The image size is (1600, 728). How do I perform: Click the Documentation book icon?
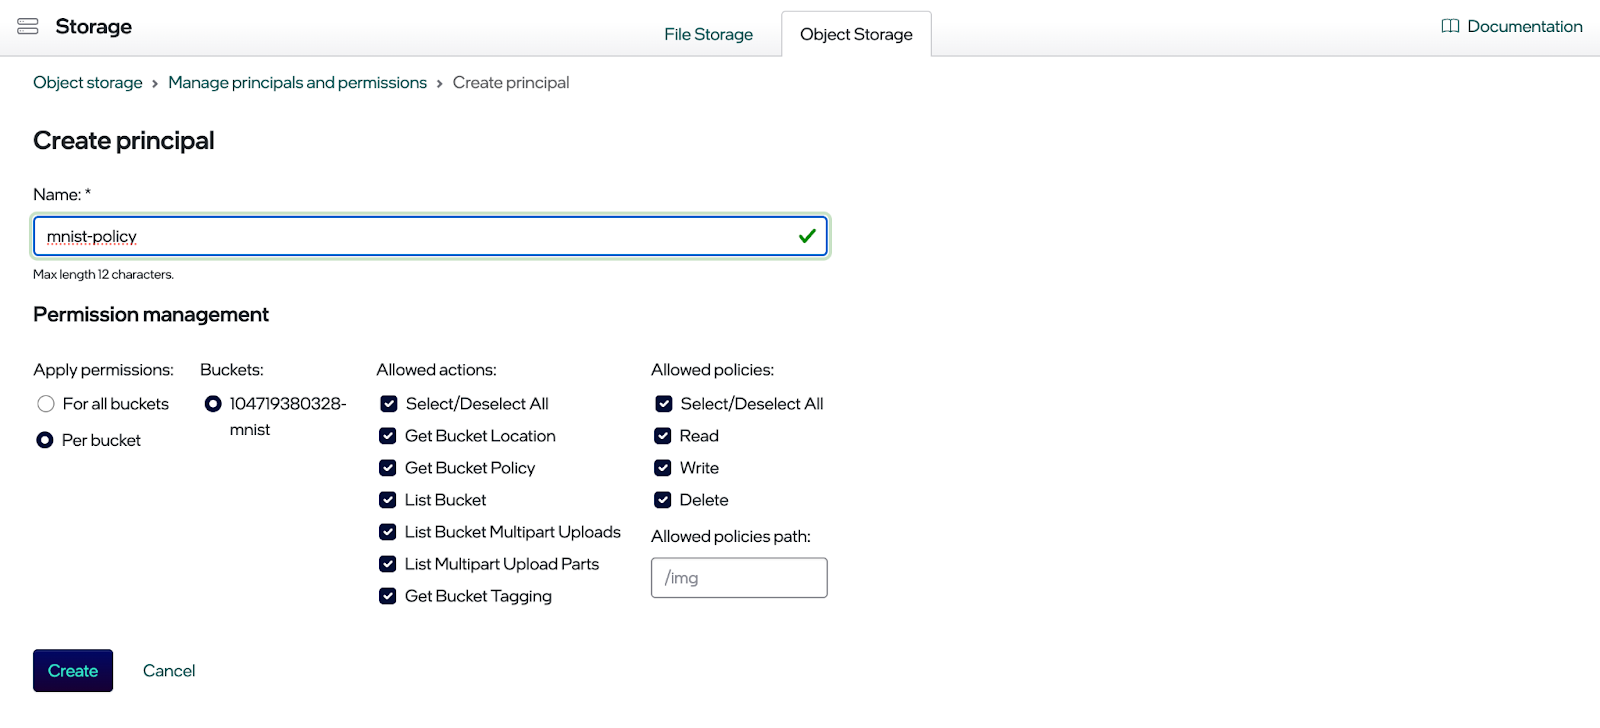pyautogui.click(x=1450, y=27)
